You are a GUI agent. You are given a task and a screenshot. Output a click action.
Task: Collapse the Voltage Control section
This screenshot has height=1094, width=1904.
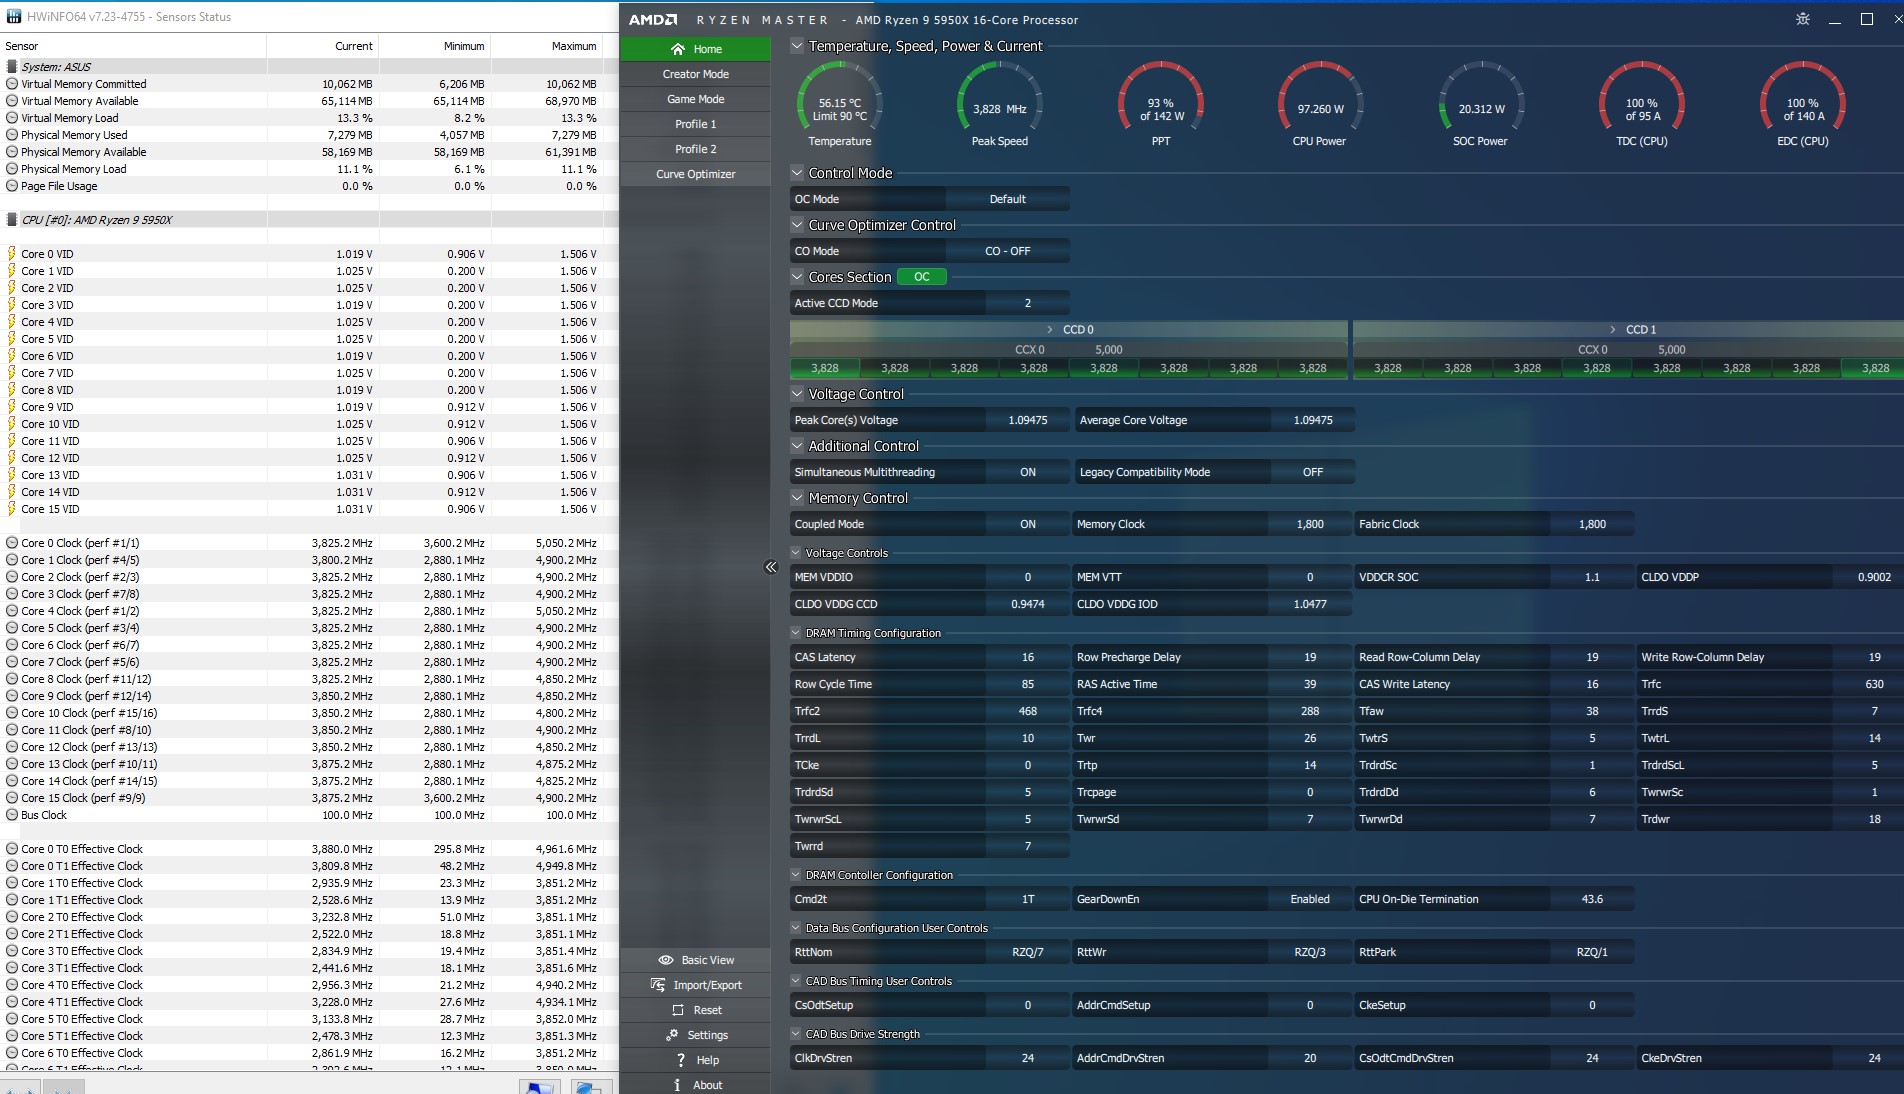tap(797, 394)
